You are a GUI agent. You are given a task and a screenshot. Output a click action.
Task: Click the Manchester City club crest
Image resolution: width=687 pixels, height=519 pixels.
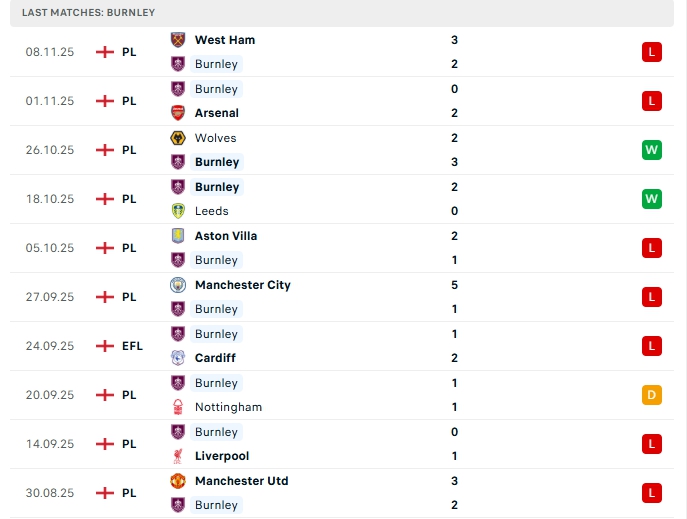[x=178, y=285]
